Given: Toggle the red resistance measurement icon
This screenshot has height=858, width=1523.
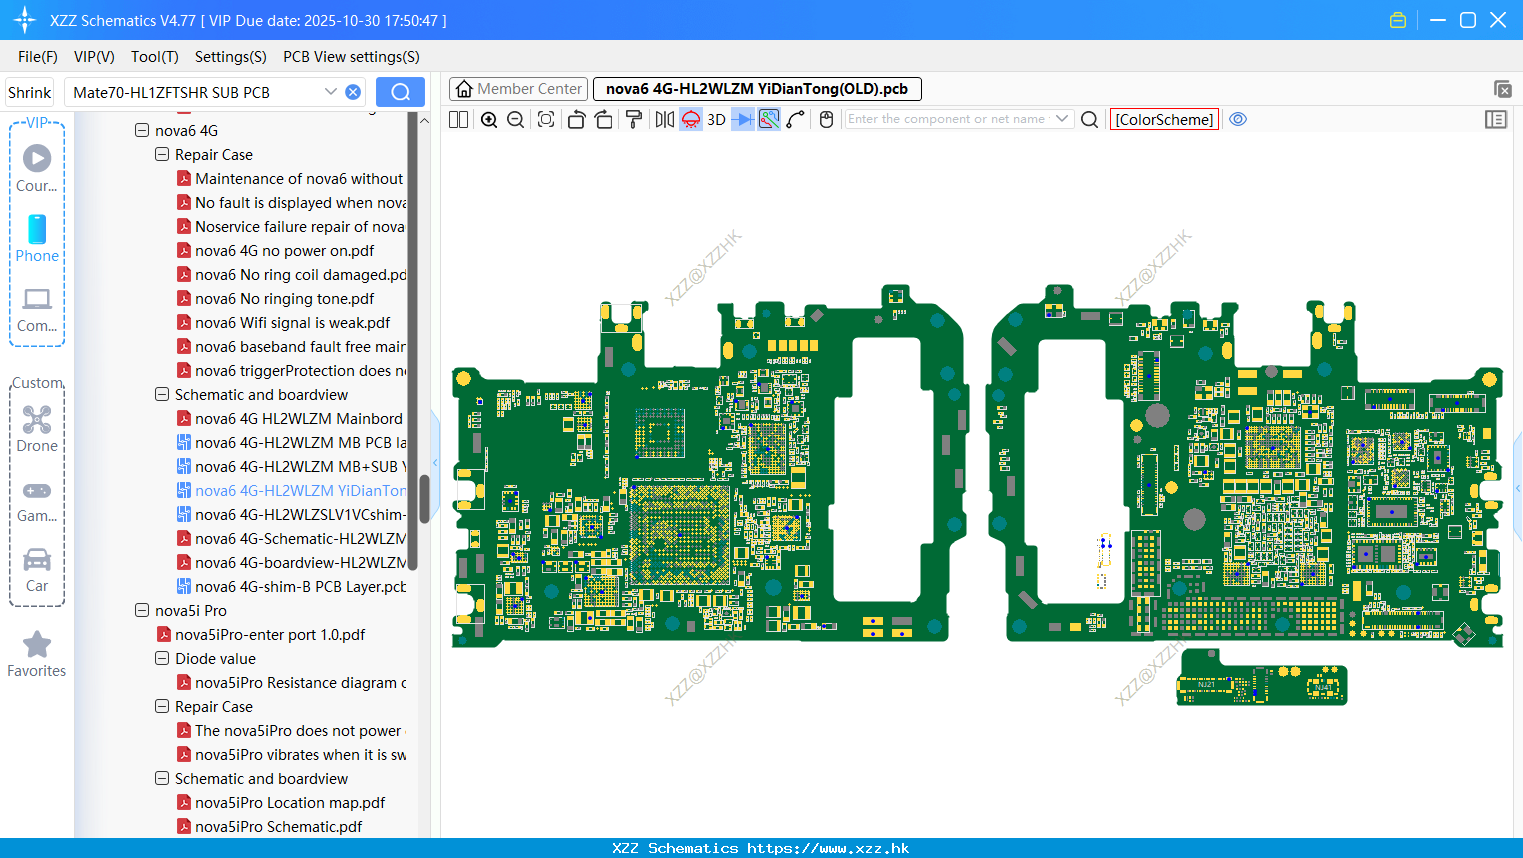Looking at the screenshot, I should click(x=691, y=119).
